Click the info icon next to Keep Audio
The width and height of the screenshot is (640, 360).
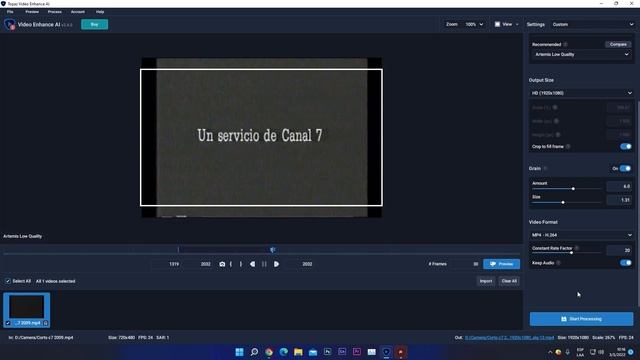click(x=558, y=263)
